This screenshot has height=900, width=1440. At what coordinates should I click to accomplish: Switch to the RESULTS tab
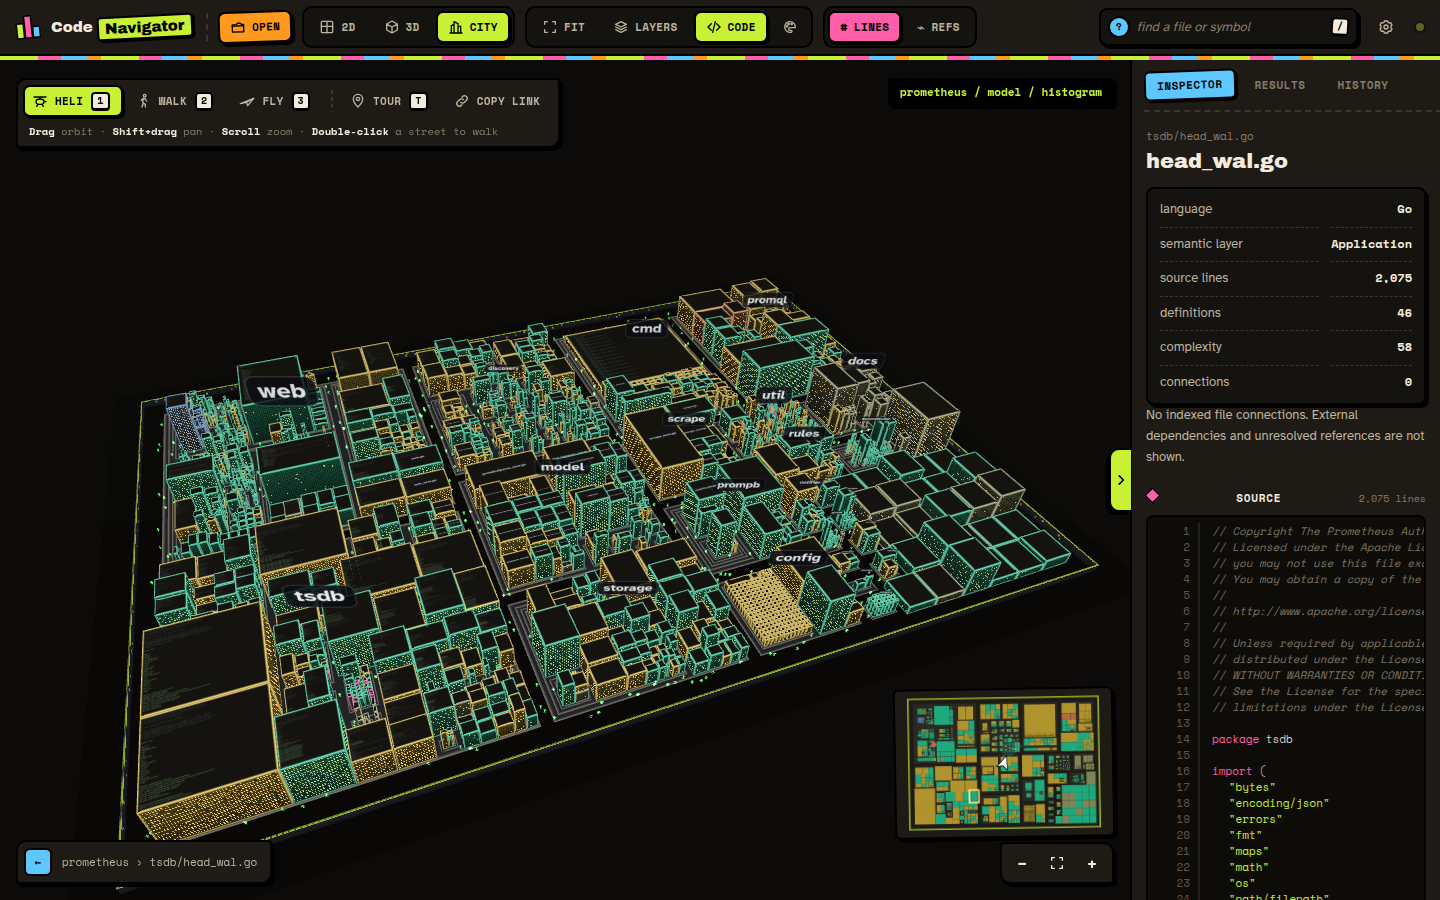[1280, 85]
